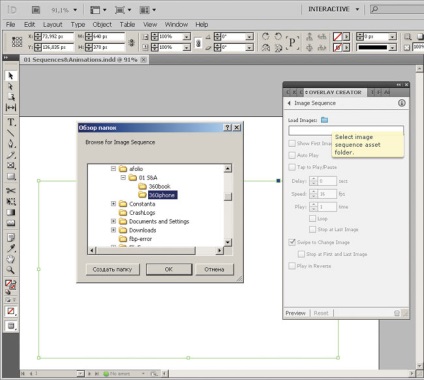The image size is (424, 380).
Task: Expand the Downloads folder node
Action: [x=113, y=230]
